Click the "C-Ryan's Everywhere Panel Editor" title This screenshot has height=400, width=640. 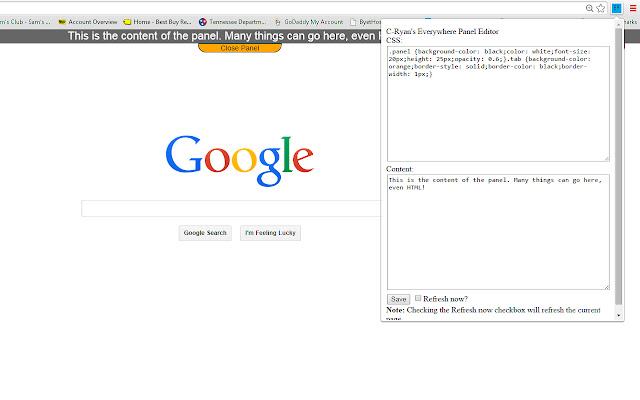442,31
